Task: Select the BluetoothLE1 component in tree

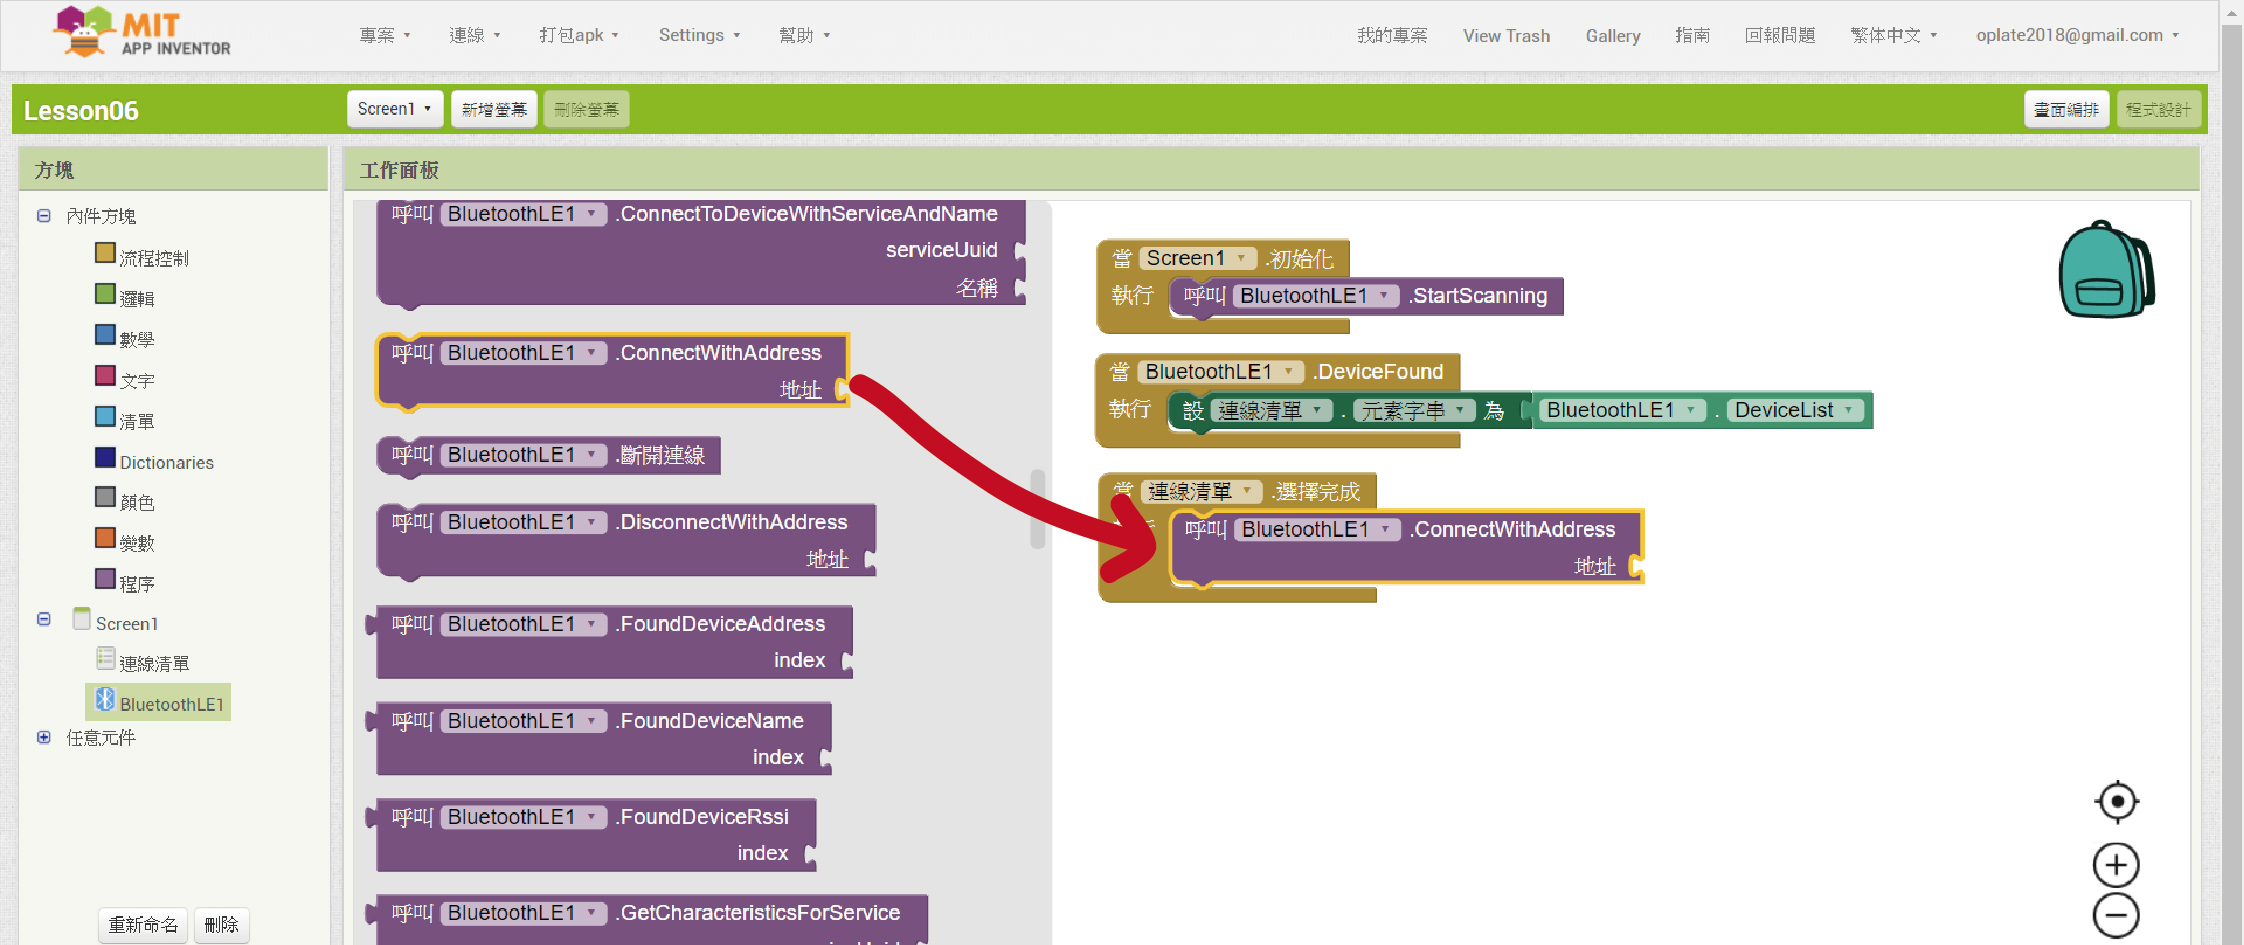Action: pos(170,703)
